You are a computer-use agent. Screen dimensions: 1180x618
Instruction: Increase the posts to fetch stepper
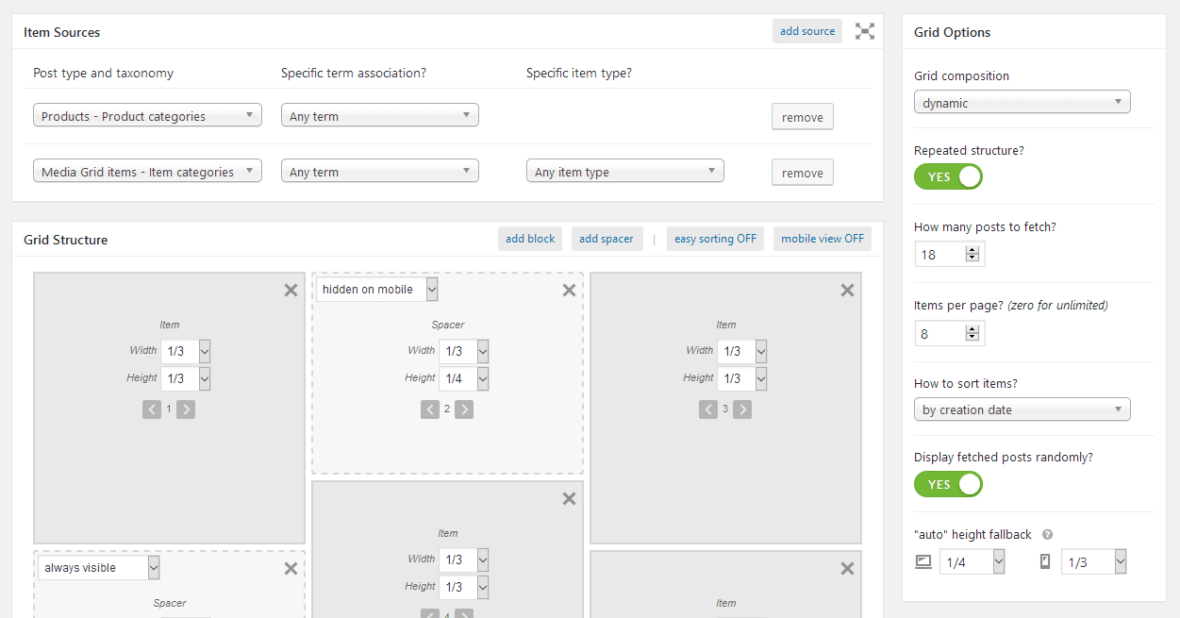(972, 250)
